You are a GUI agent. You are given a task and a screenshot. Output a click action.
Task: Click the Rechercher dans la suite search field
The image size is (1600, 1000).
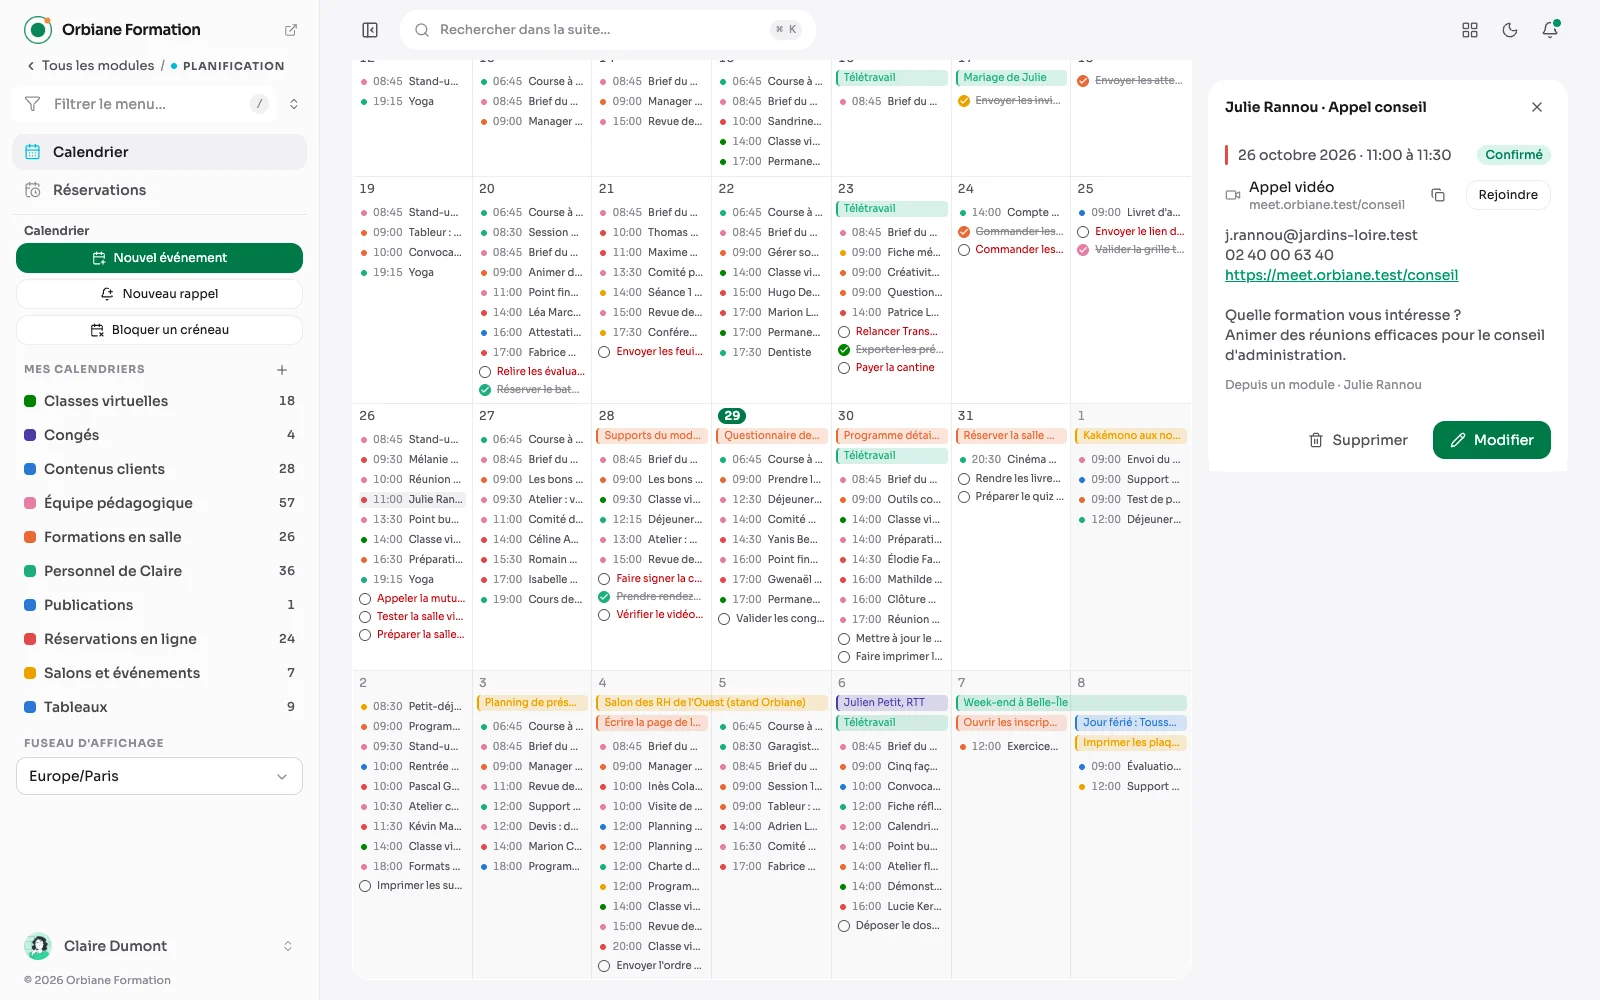[608, 30]
